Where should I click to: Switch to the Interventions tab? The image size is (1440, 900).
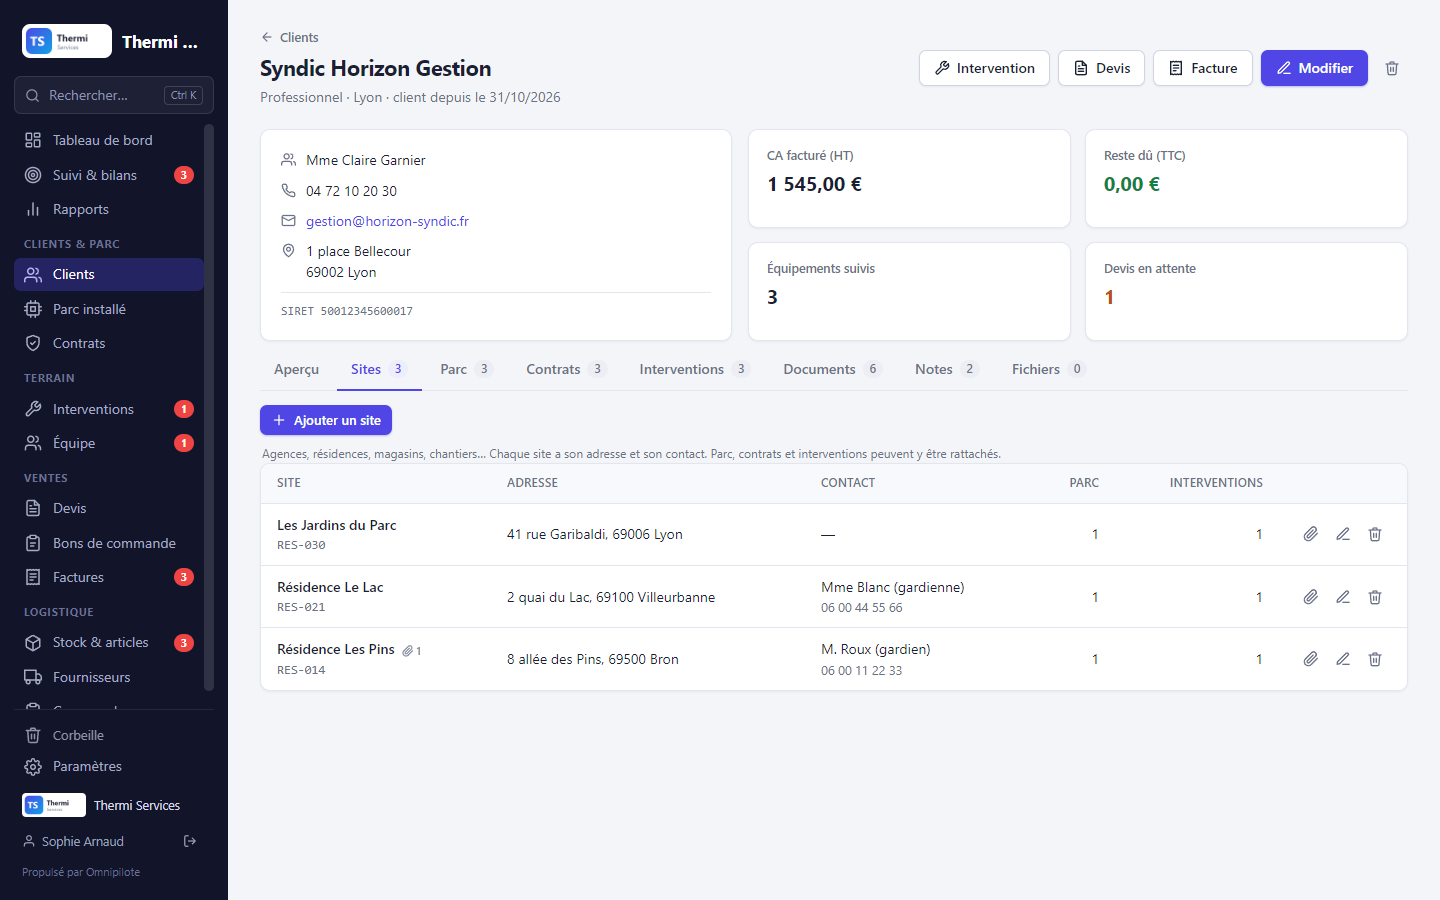[x=694, y=369]
